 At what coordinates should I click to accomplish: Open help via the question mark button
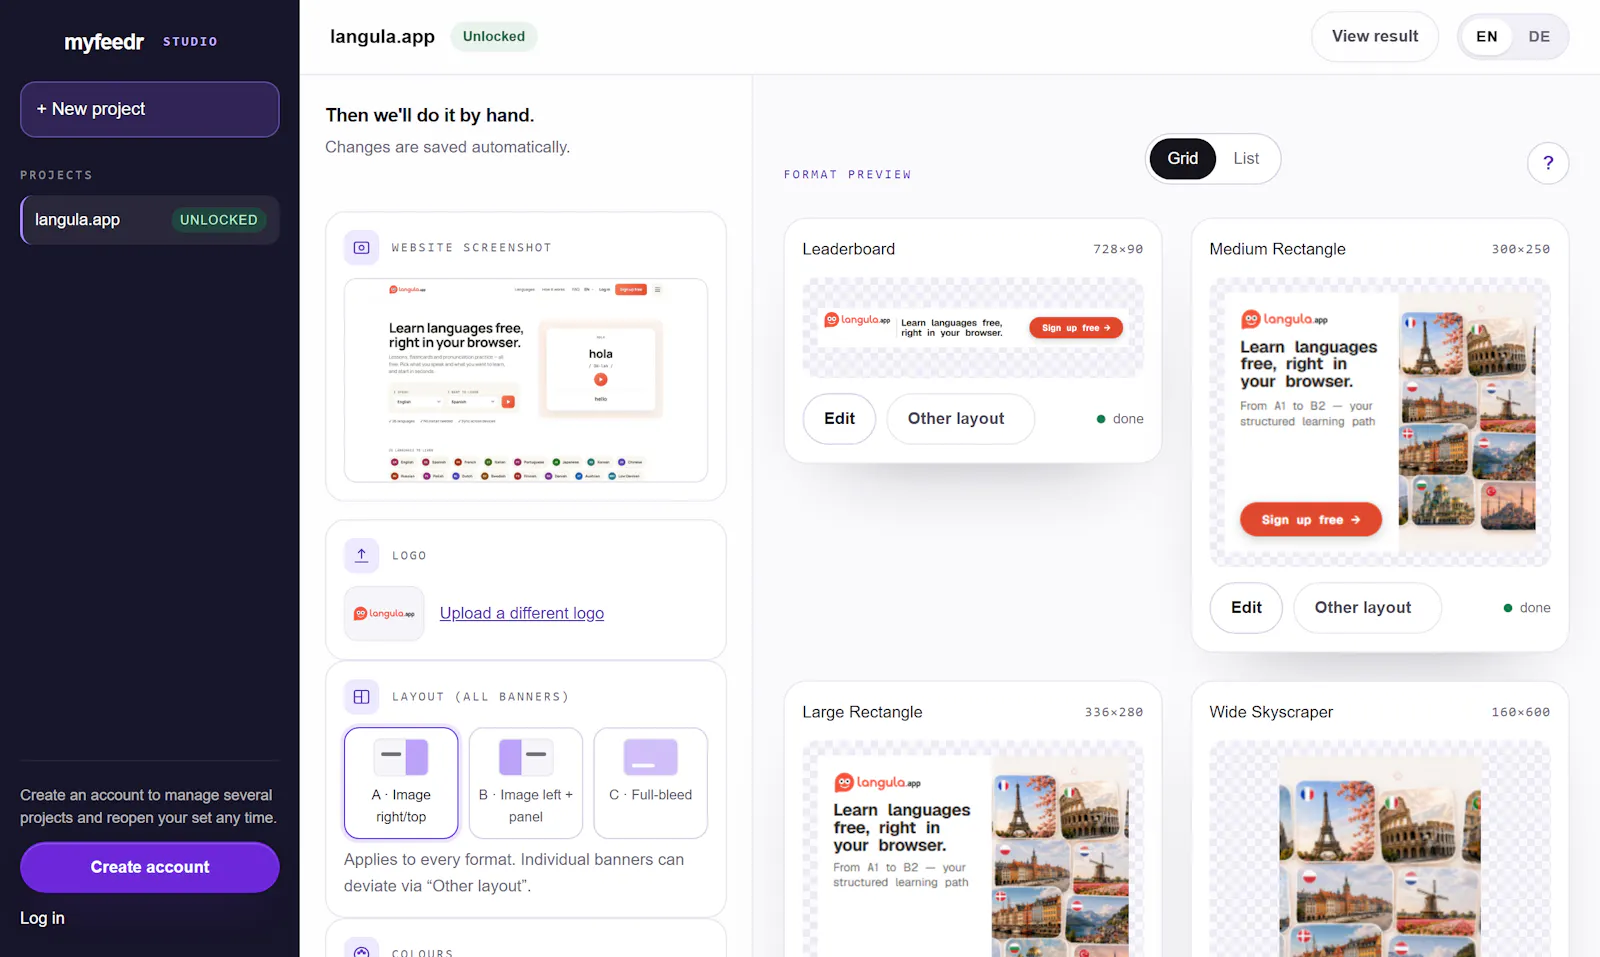pyautogui.click(x=1548, y=163)
